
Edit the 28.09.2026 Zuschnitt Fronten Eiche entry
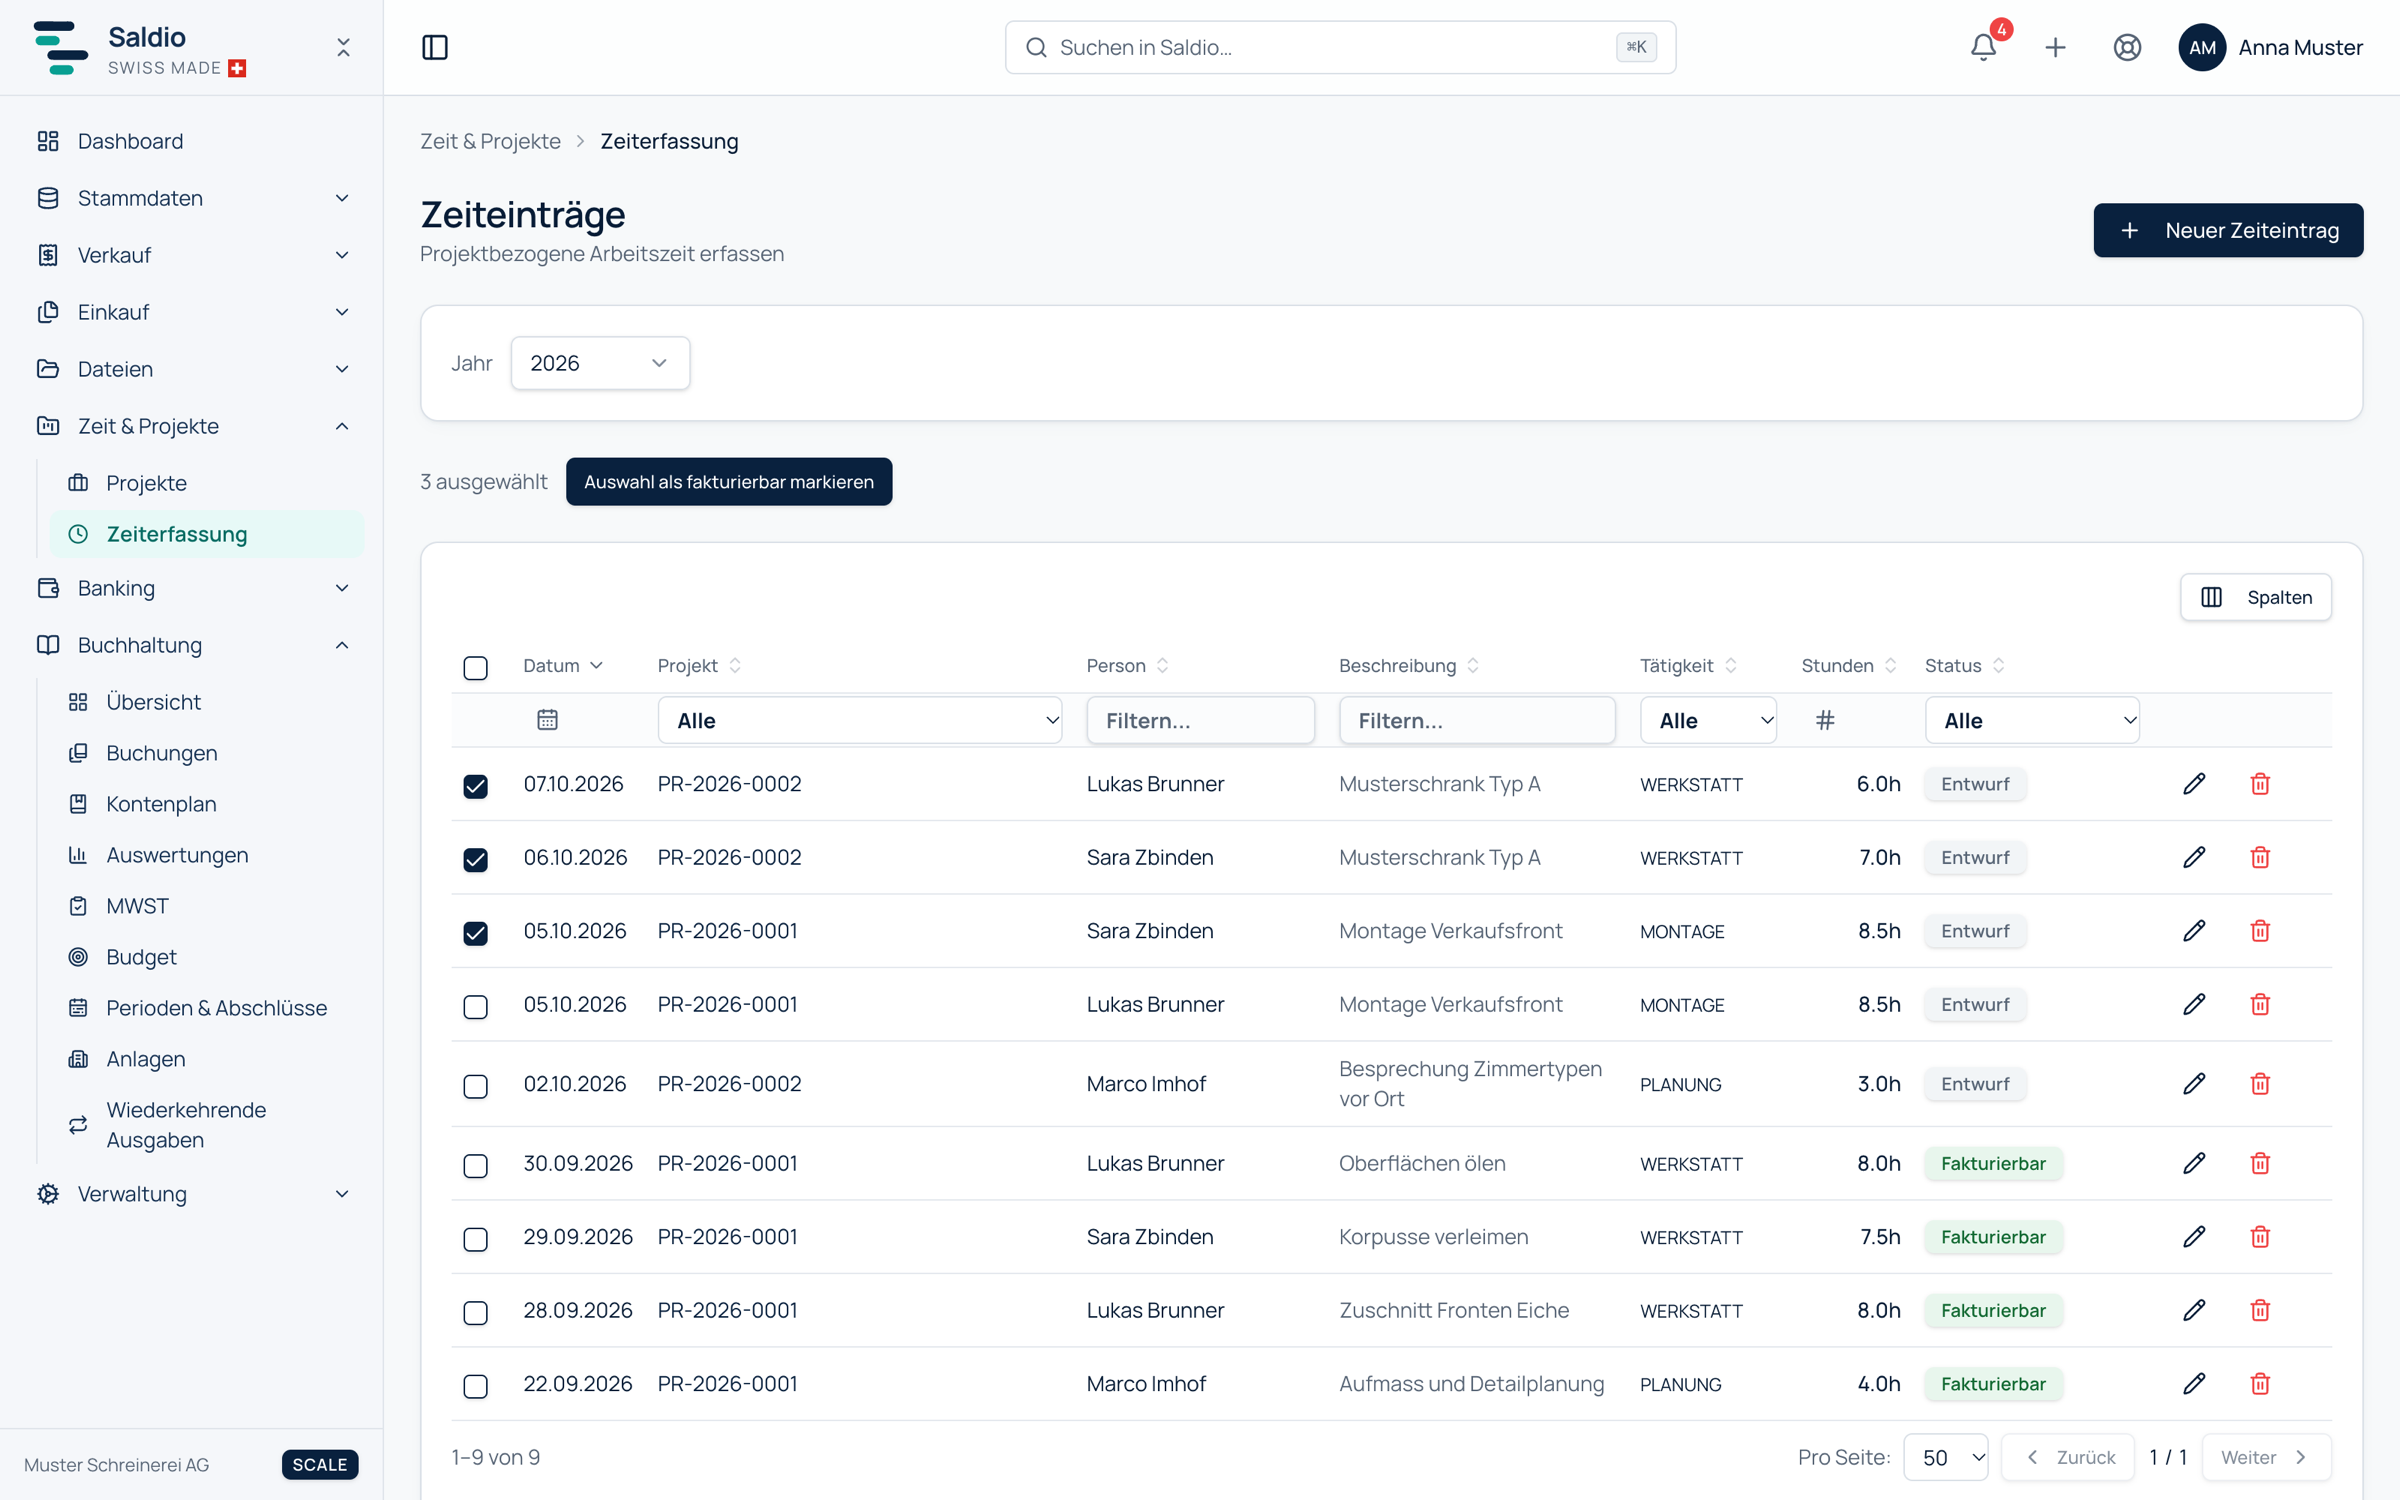click(2194, 1310)
